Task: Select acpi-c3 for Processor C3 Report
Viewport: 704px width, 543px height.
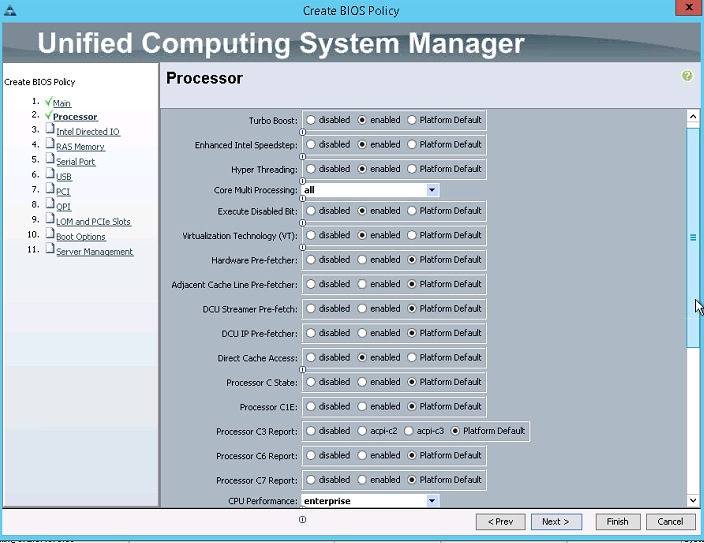Action: coord(408,431)
